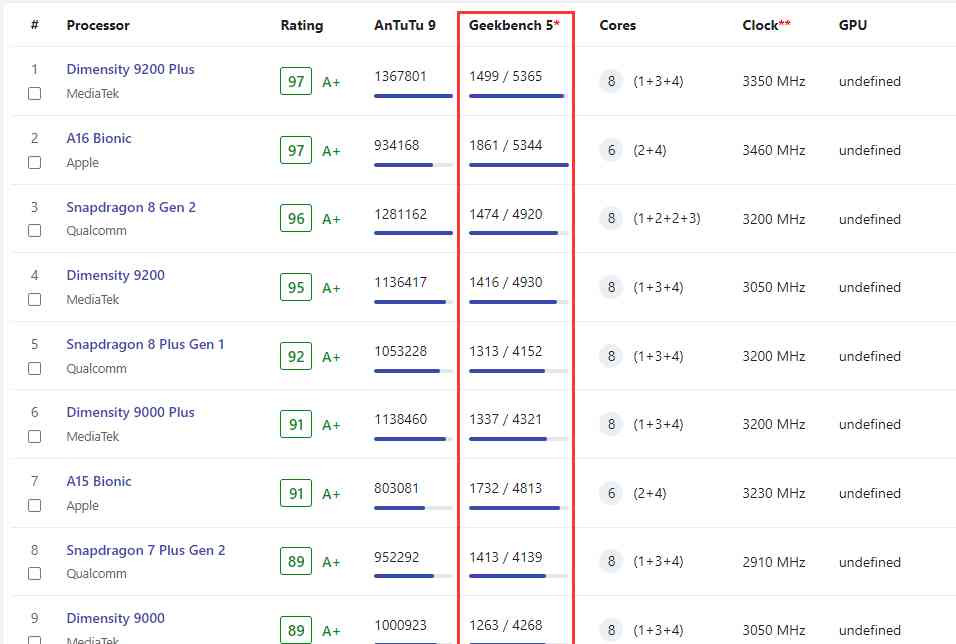
Task: Click the MediaTek label under Dimensity 9000 Plus
Action: click(93, 437)
